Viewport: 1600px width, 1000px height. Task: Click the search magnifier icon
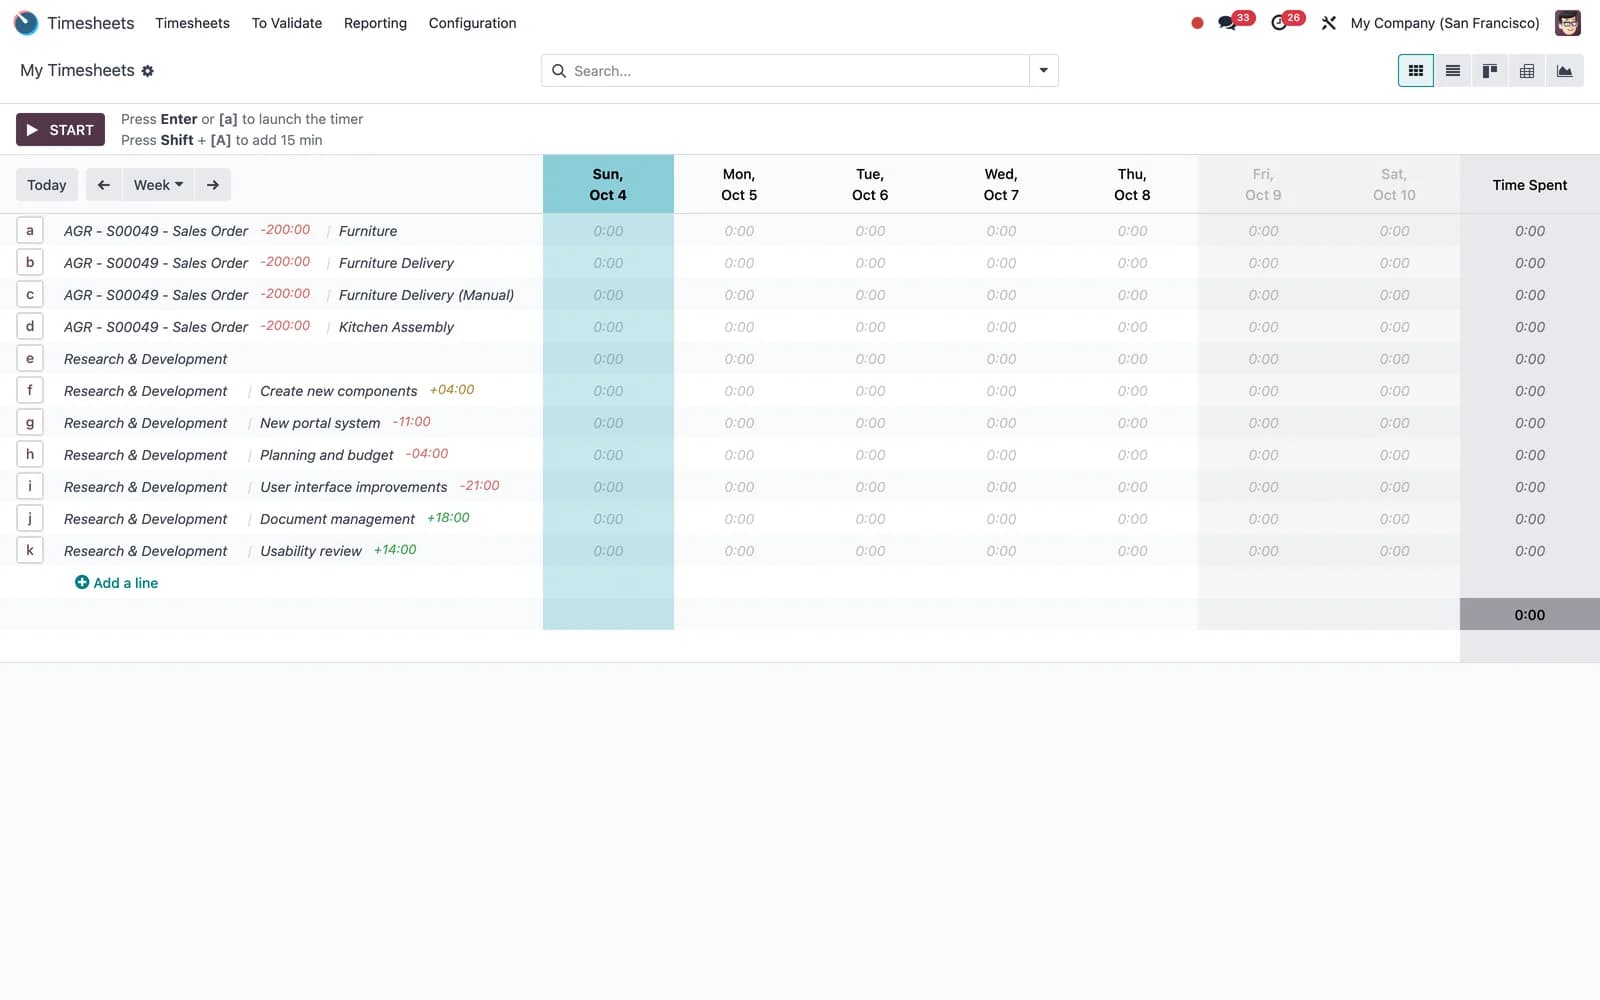pyautogui.click(x=559, y=71)
